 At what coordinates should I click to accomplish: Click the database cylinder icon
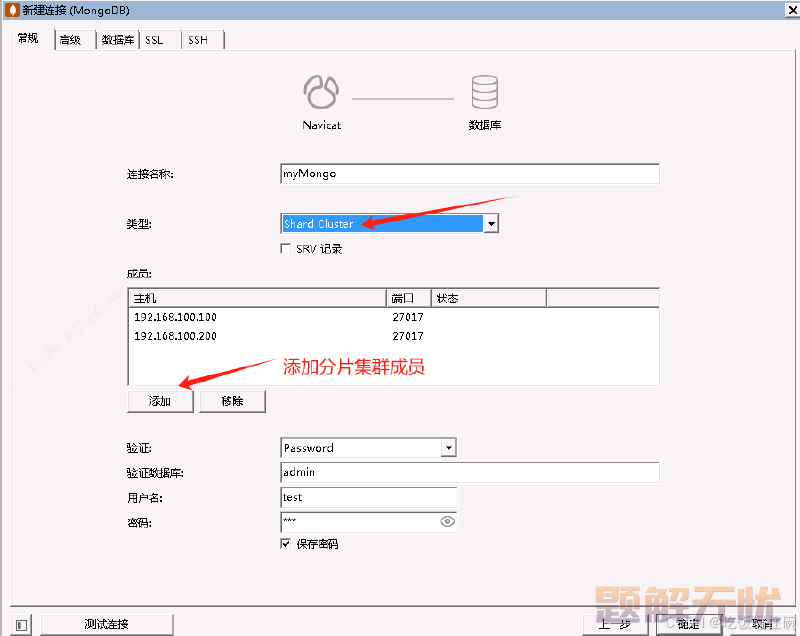(x=484, y=92)
